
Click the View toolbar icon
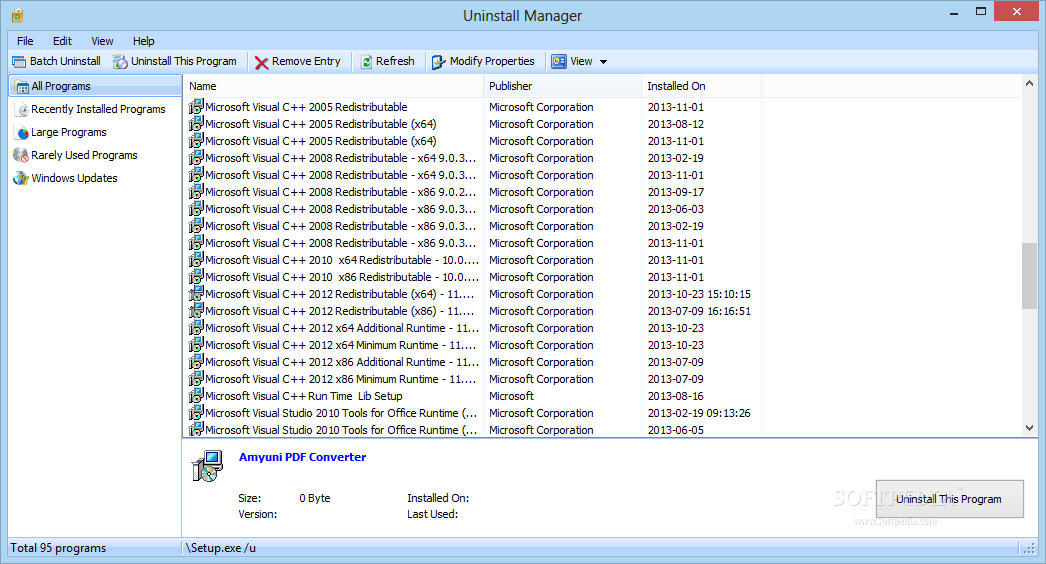559,61
